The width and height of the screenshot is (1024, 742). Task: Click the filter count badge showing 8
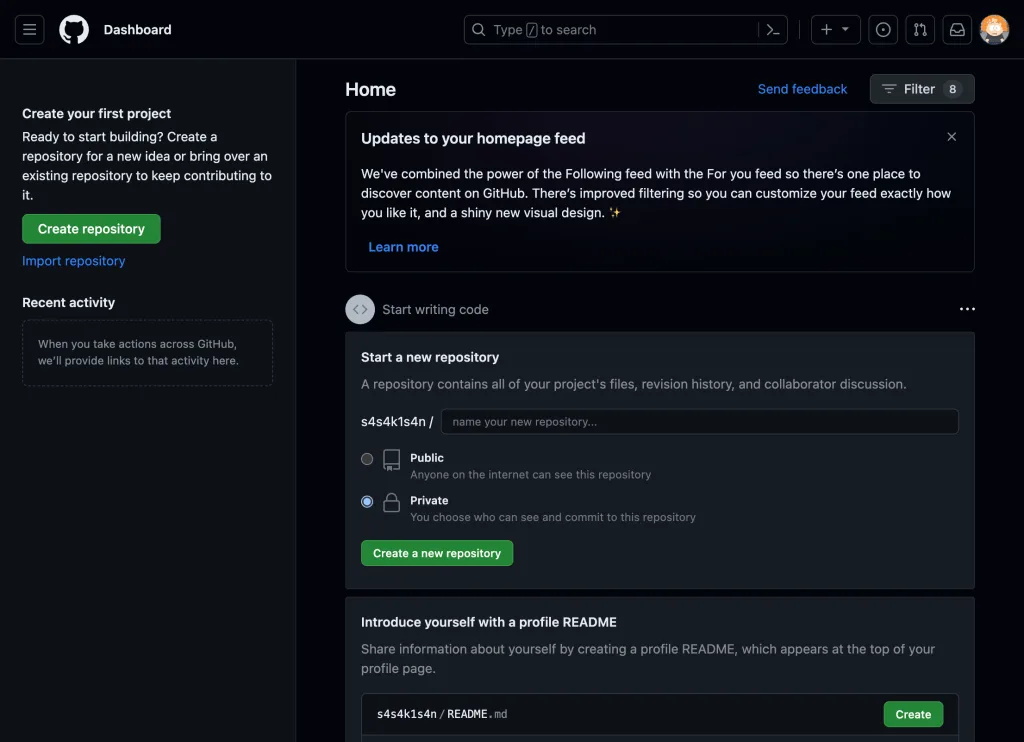coord(952,89)
